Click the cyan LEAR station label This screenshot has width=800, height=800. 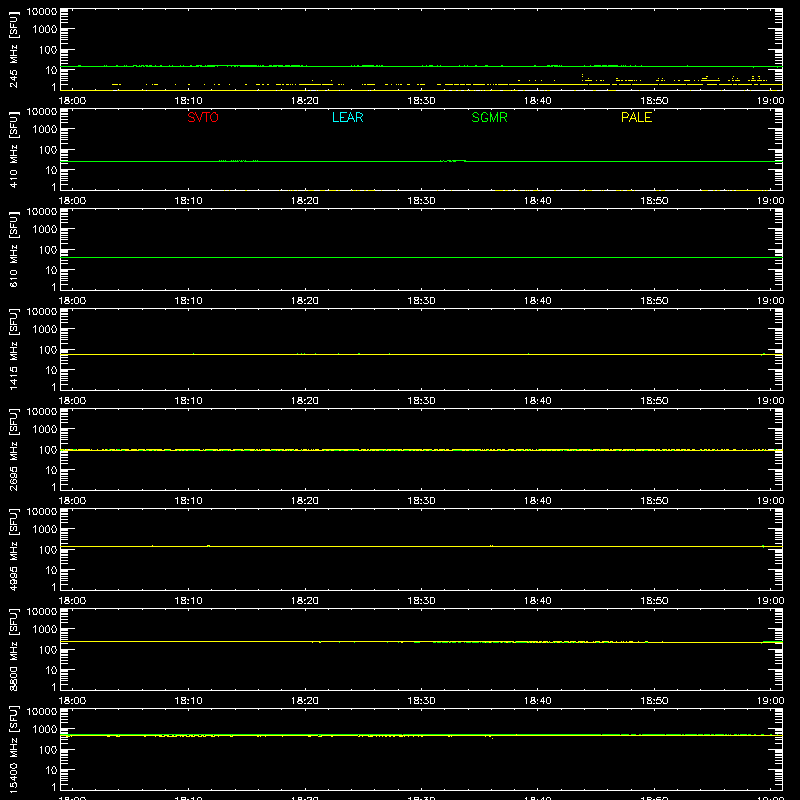coord(347,117)
